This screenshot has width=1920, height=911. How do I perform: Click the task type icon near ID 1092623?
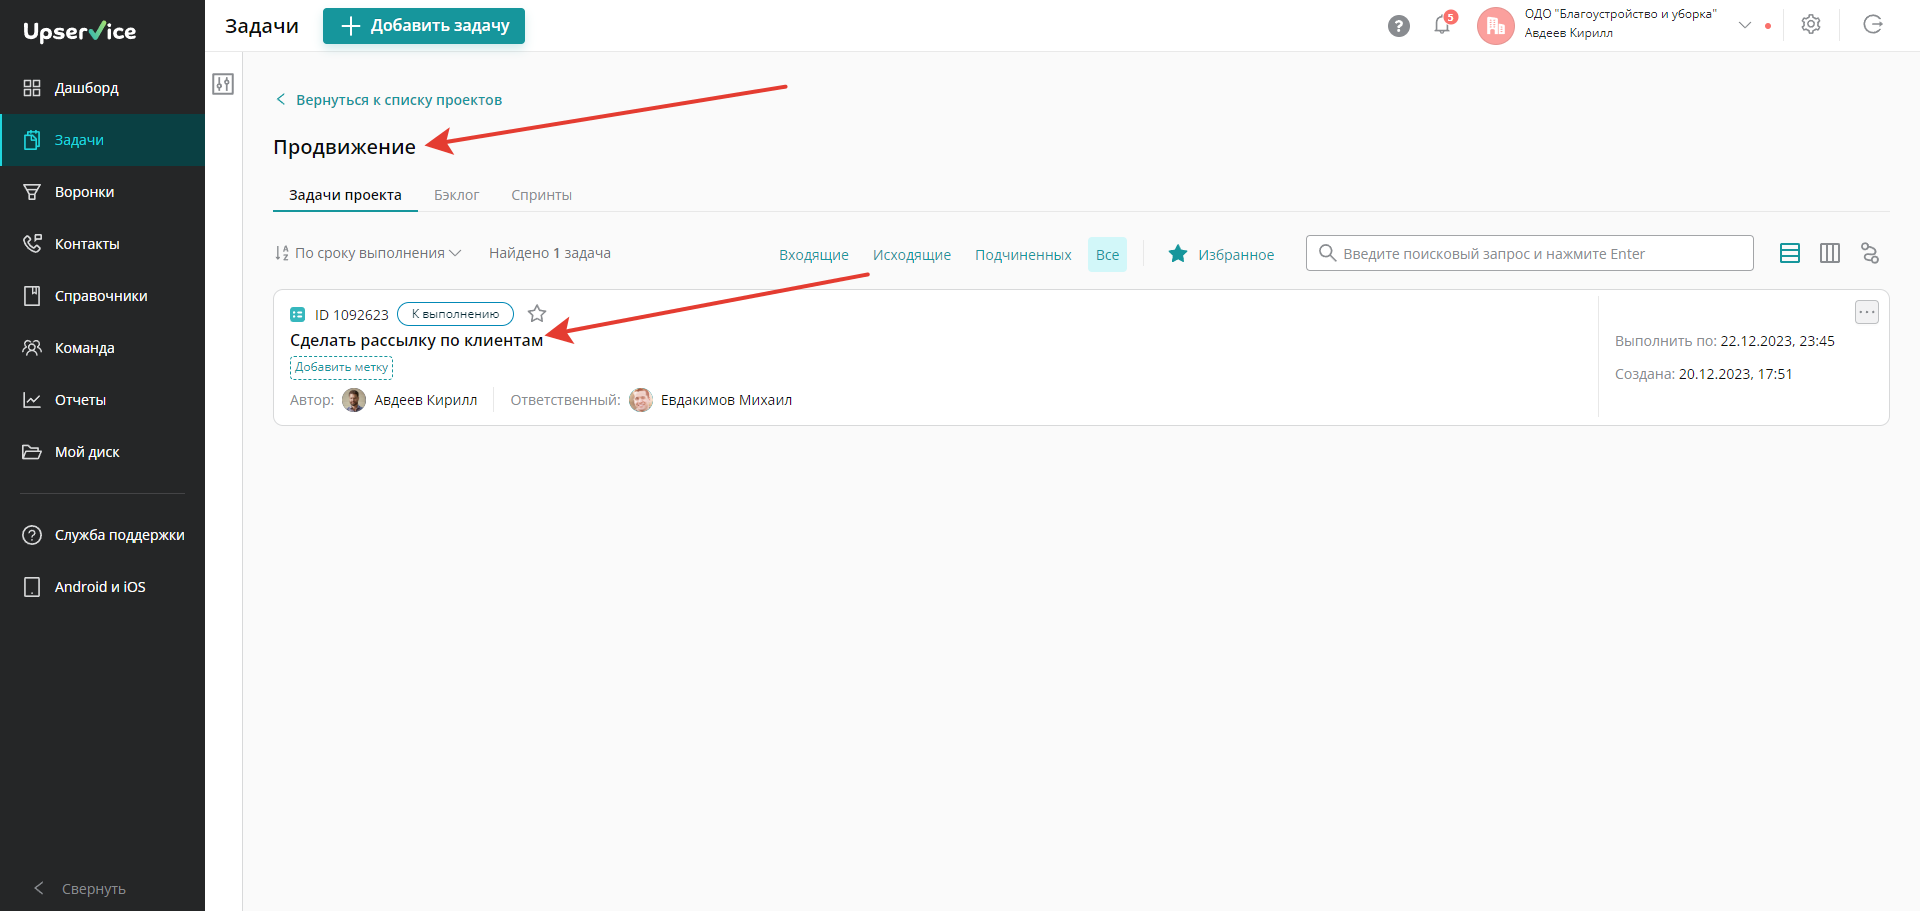click(298, 314)
